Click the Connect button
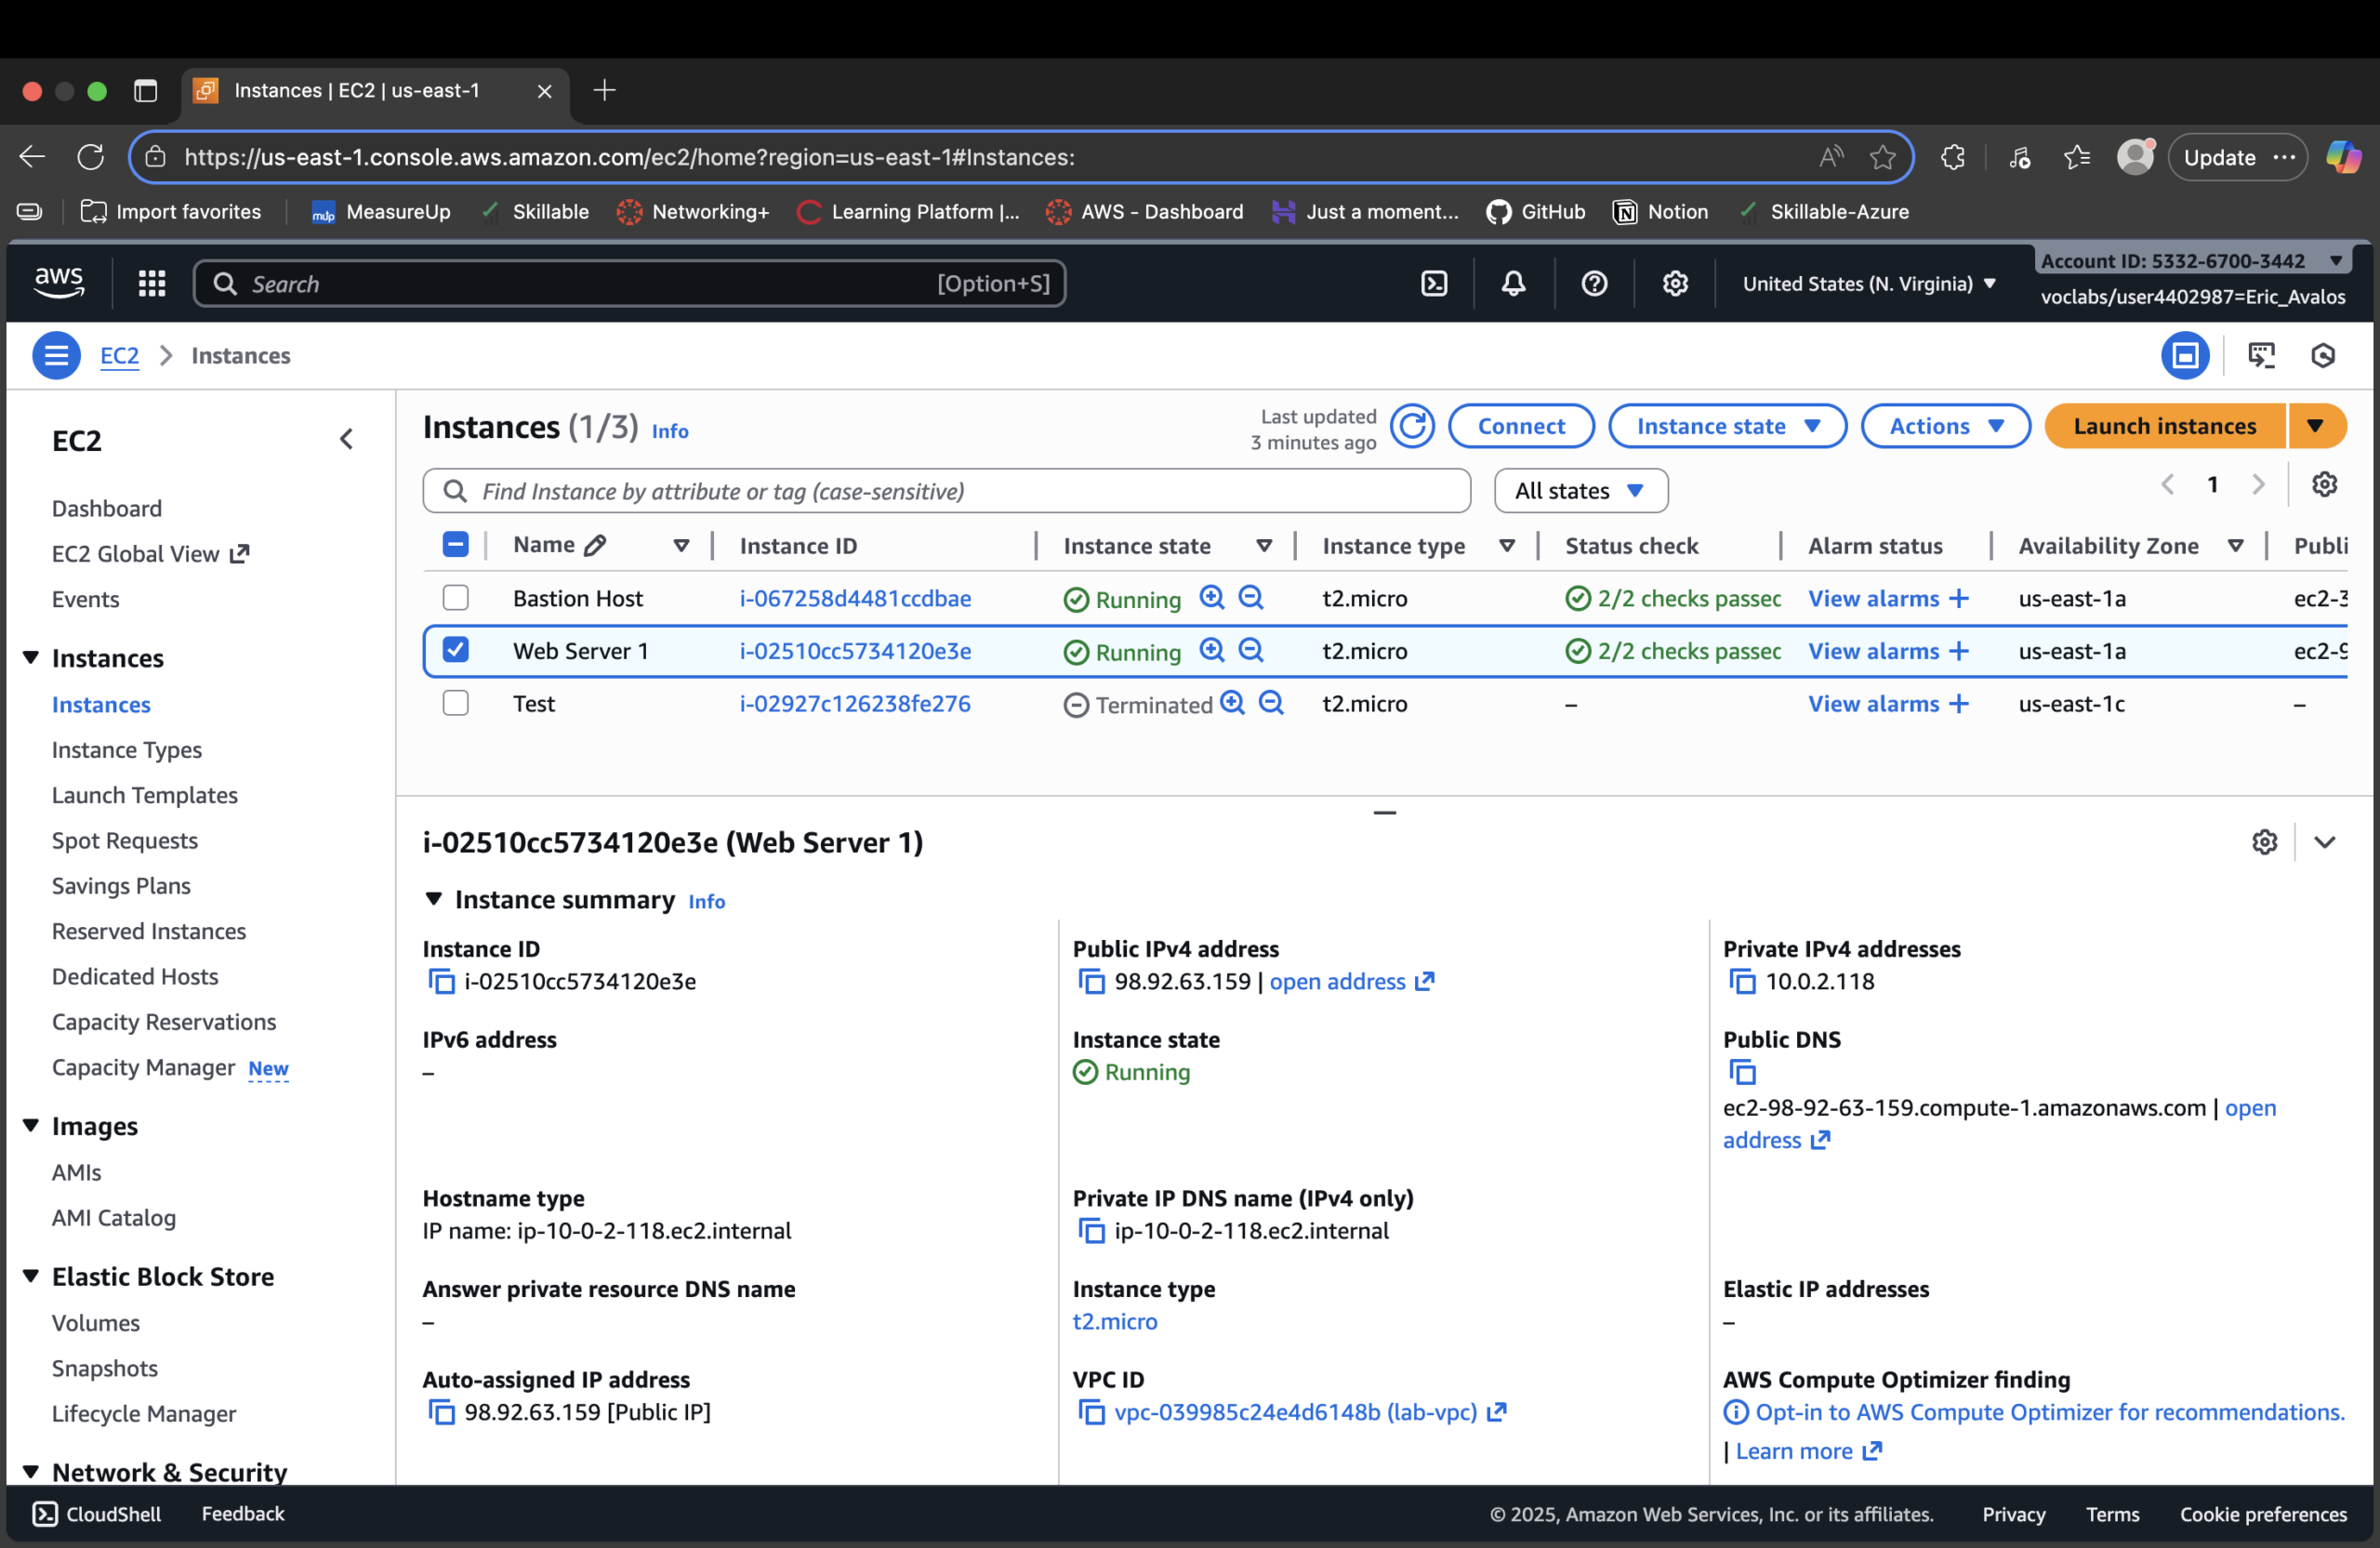 (1521, 425)
